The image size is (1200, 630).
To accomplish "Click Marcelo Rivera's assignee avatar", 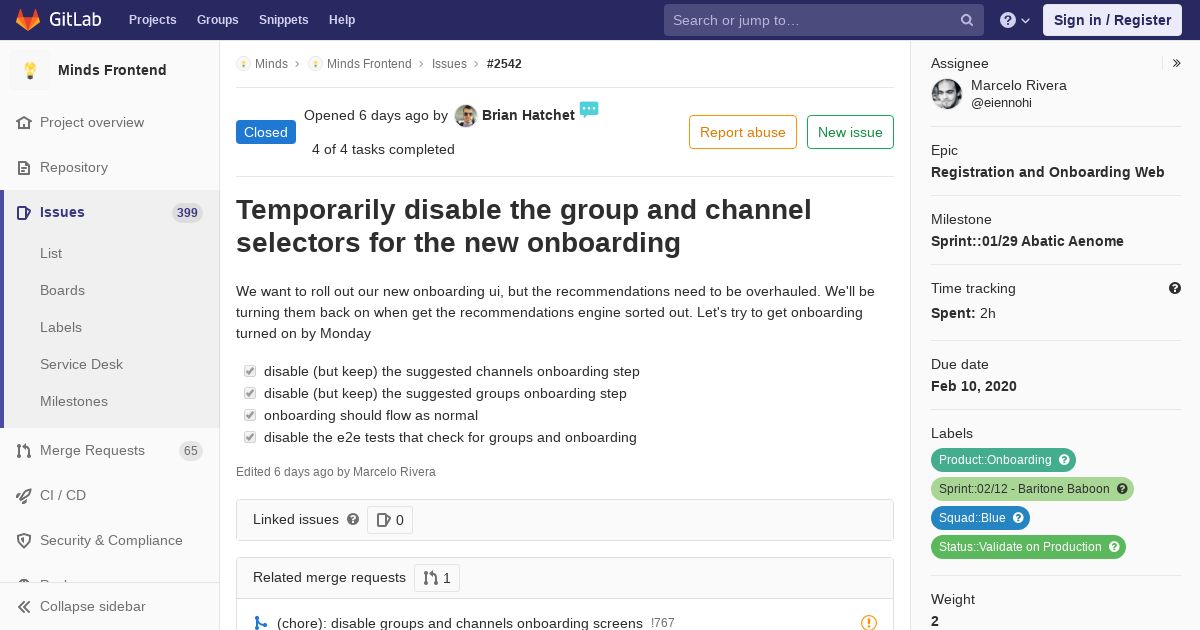I will (x=947, y=94).
